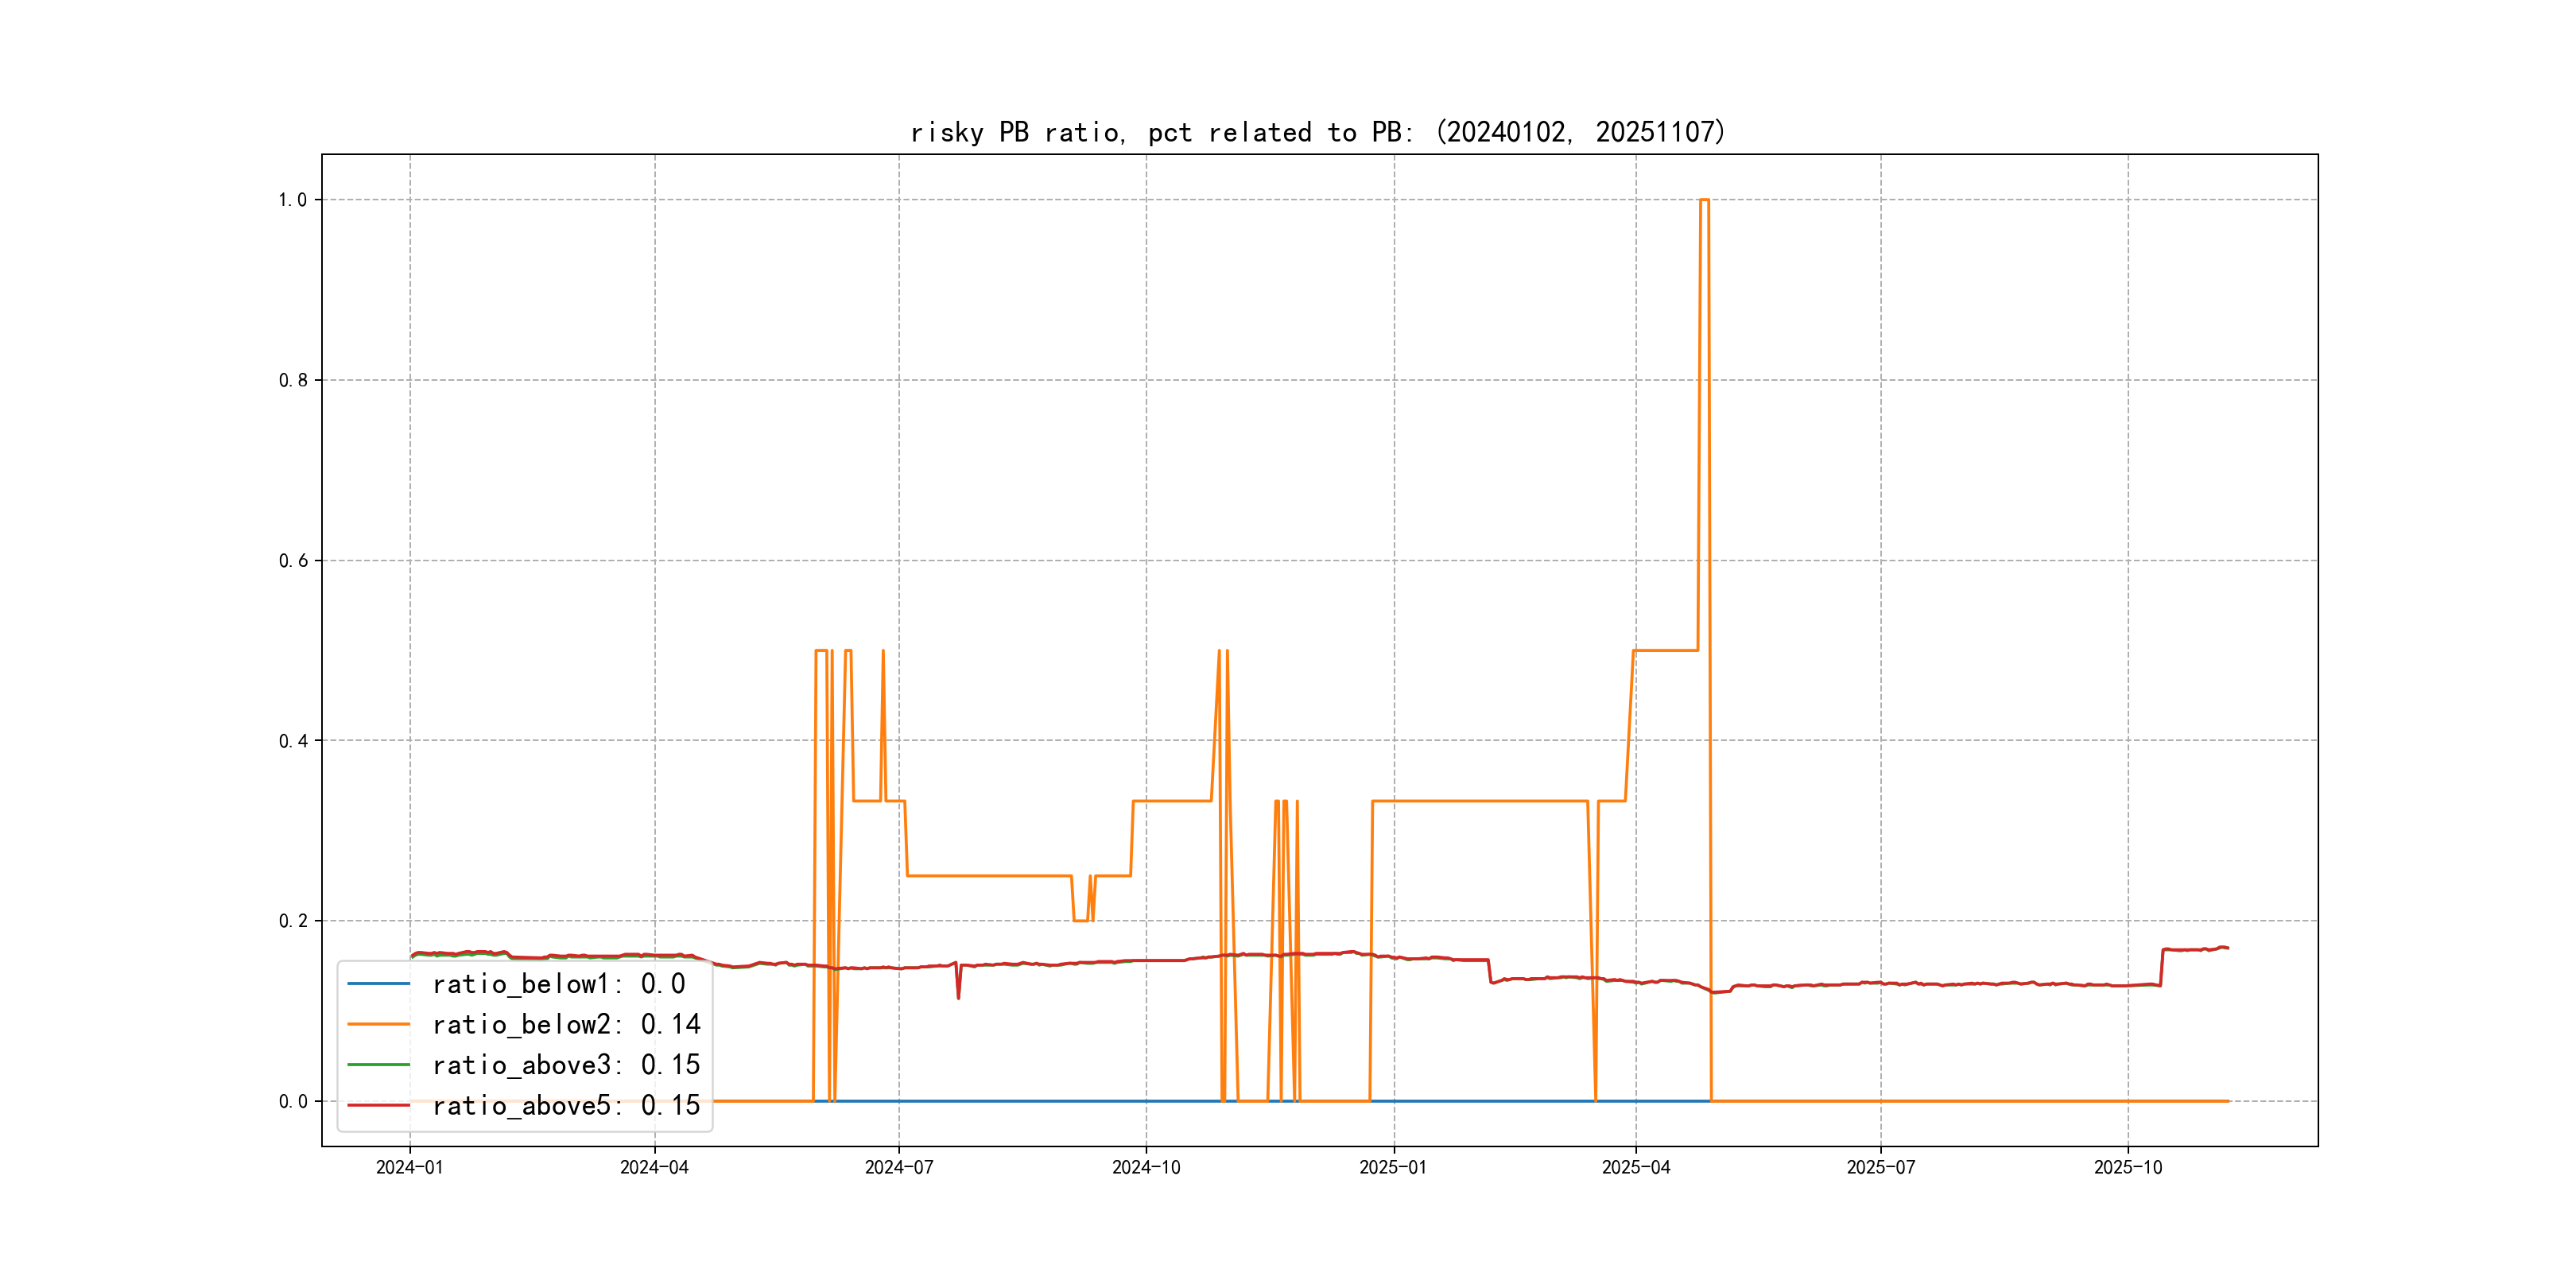
Task: Click the orange line peak at 1.0
Action: (1704, 200)
